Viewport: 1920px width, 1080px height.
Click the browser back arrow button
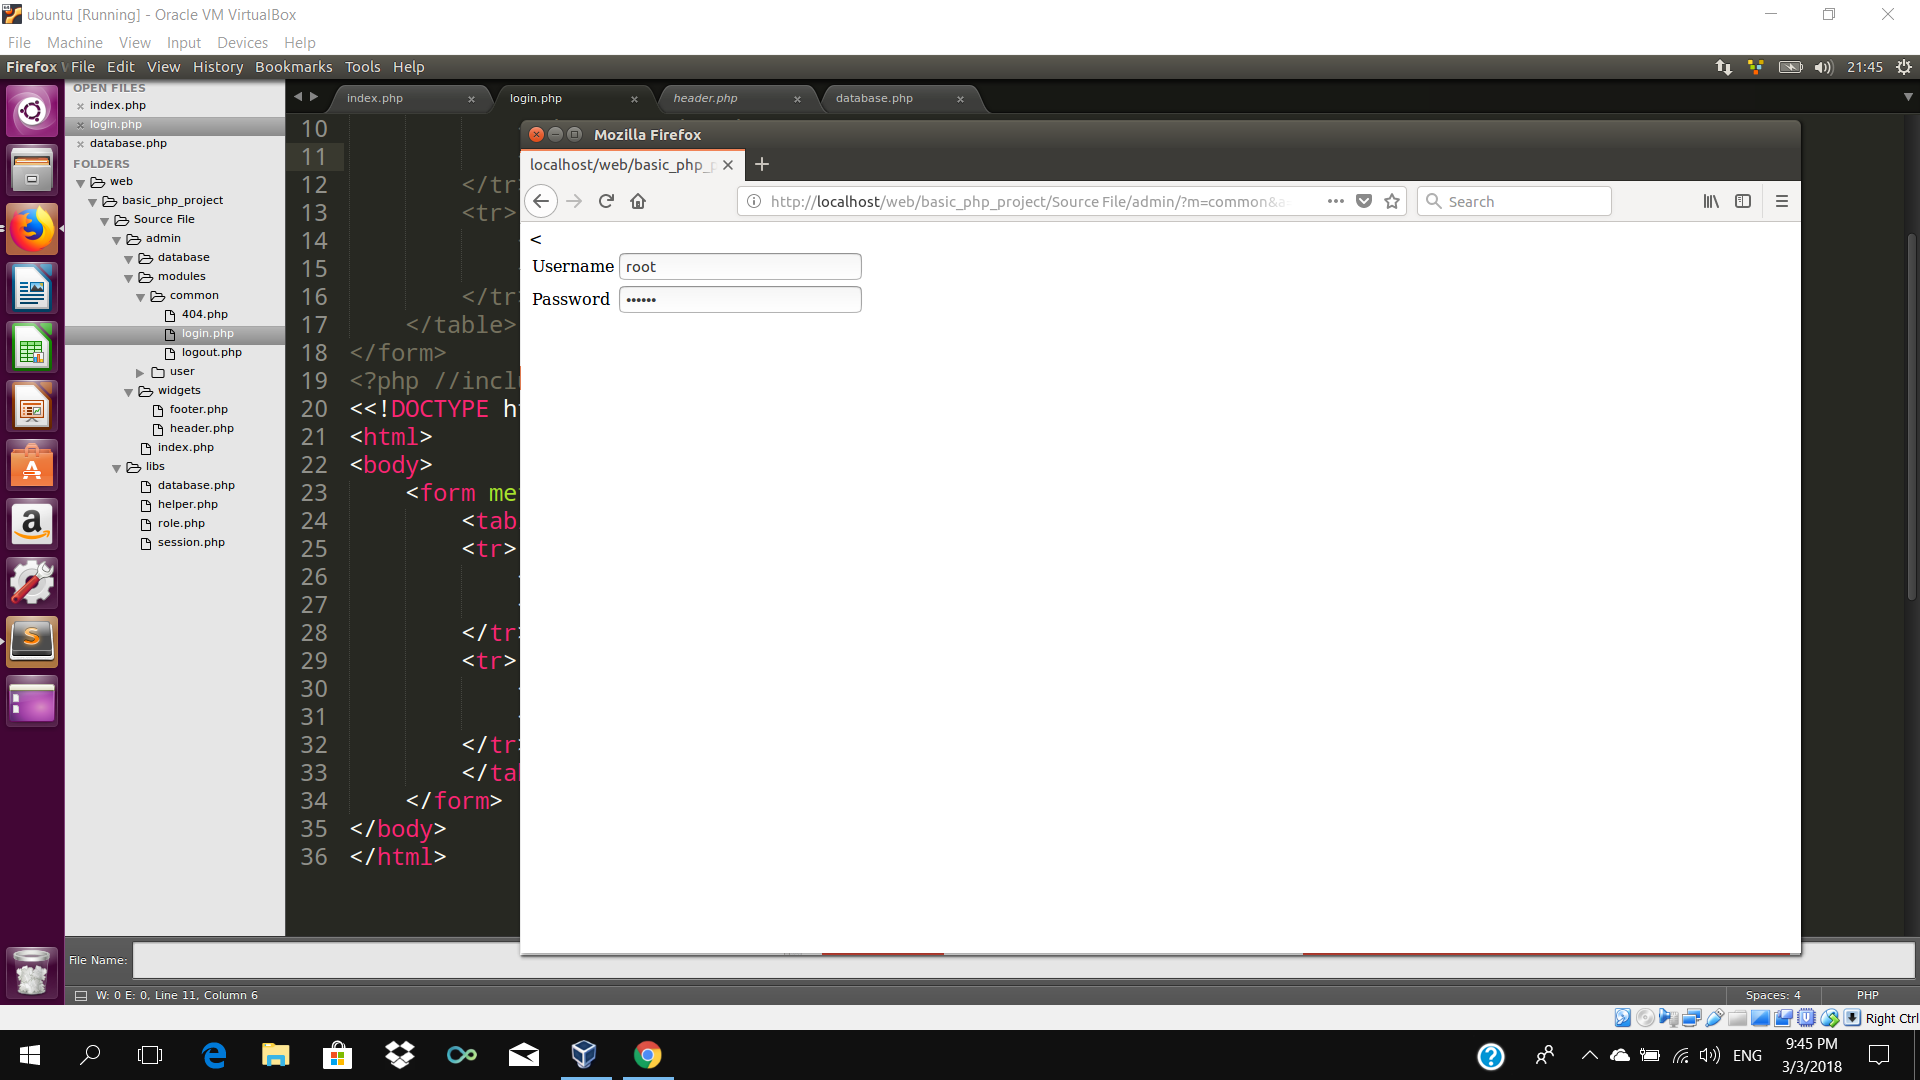coord(541,201)
